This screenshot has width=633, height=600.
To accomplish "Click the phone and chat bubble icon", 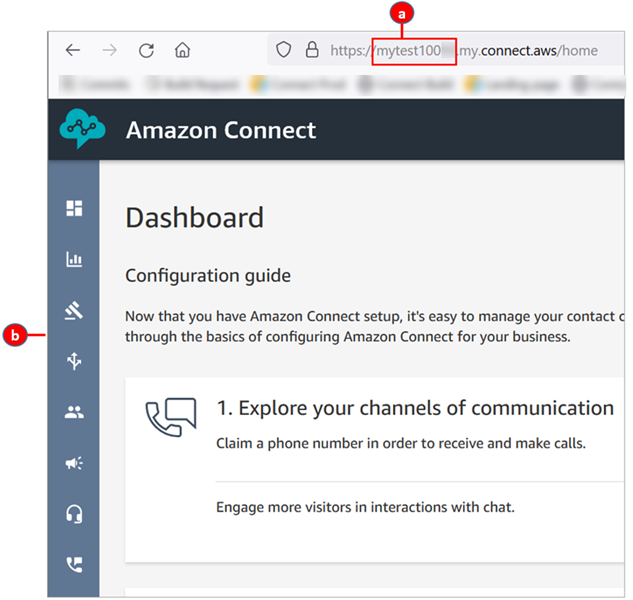I will (x=171, y=417).
